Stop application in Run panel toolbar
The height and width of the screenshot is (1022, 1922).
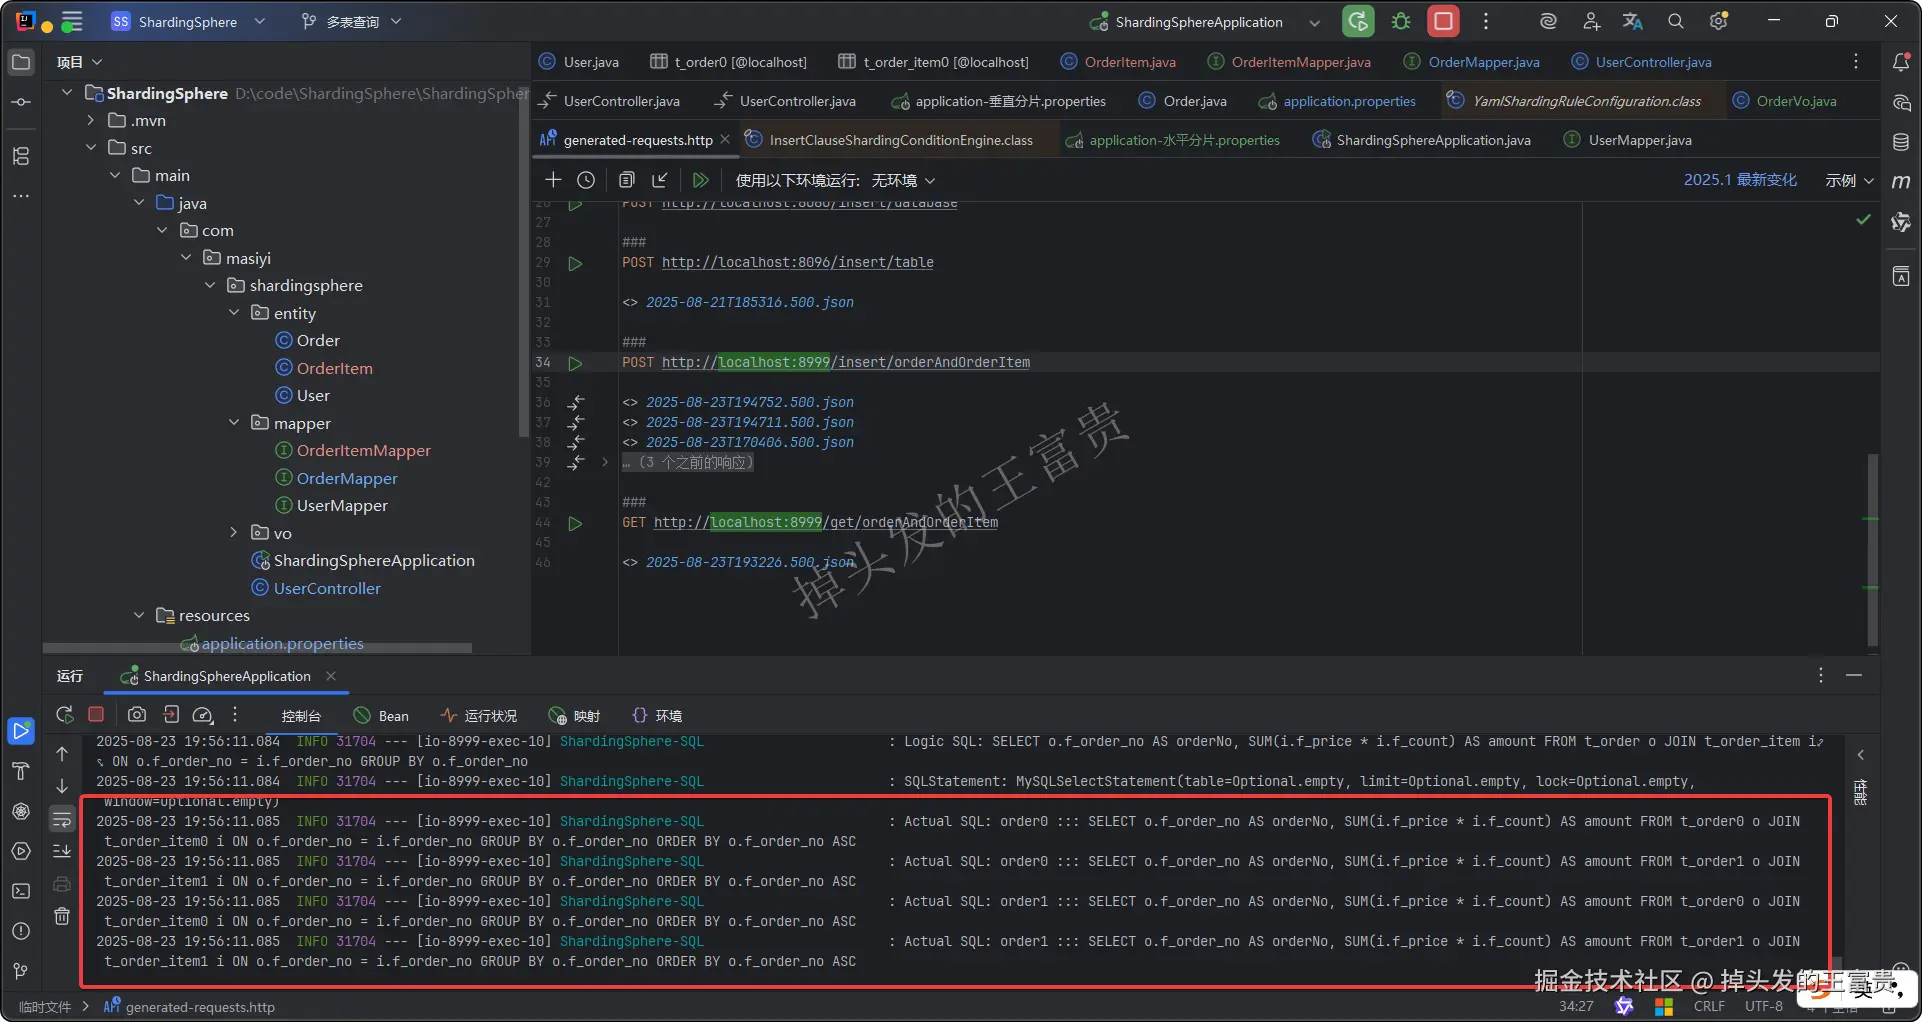point(96,715)
